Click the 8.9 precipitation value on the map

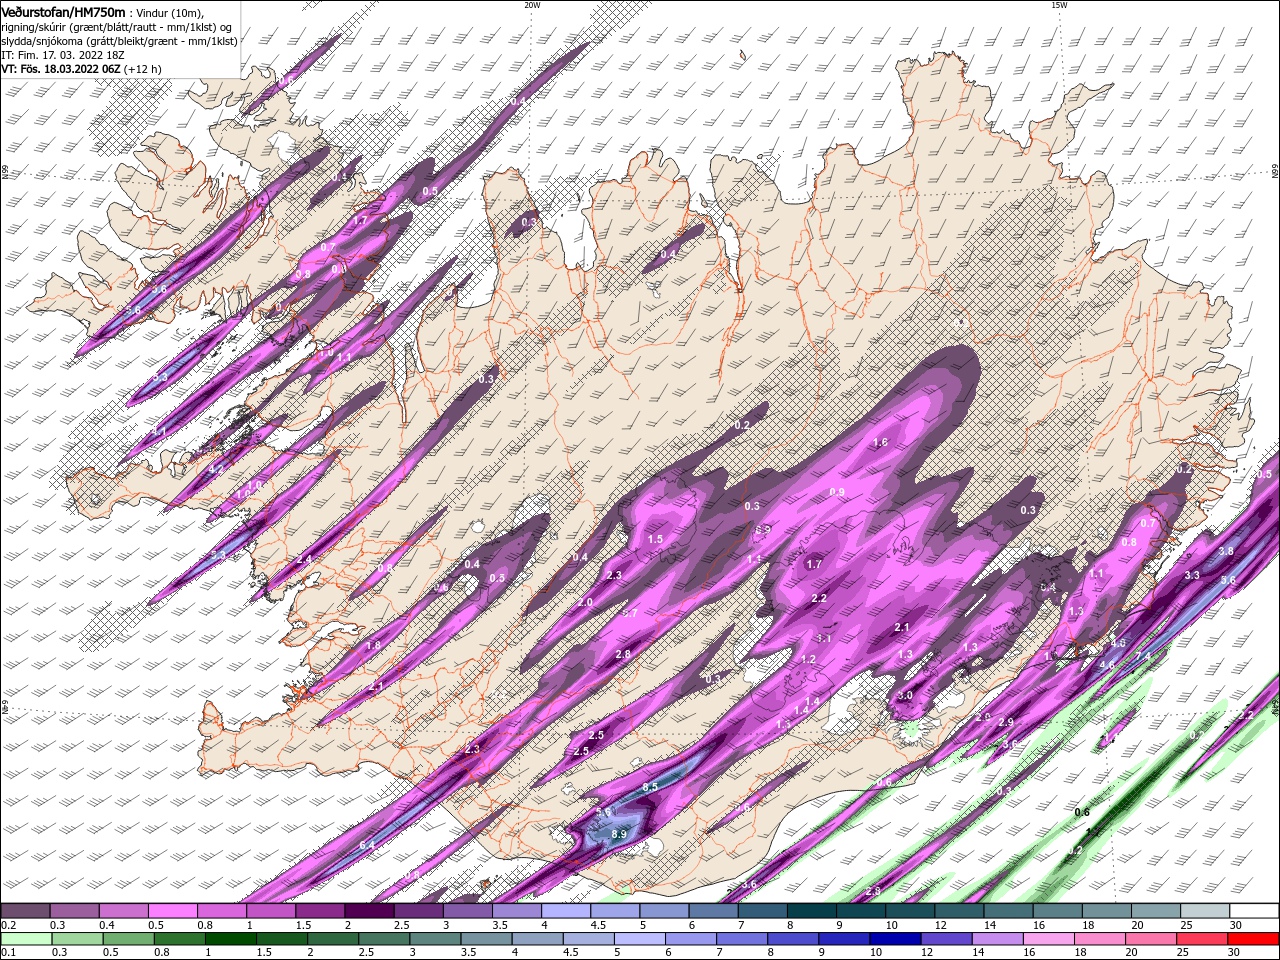[619, 834]
